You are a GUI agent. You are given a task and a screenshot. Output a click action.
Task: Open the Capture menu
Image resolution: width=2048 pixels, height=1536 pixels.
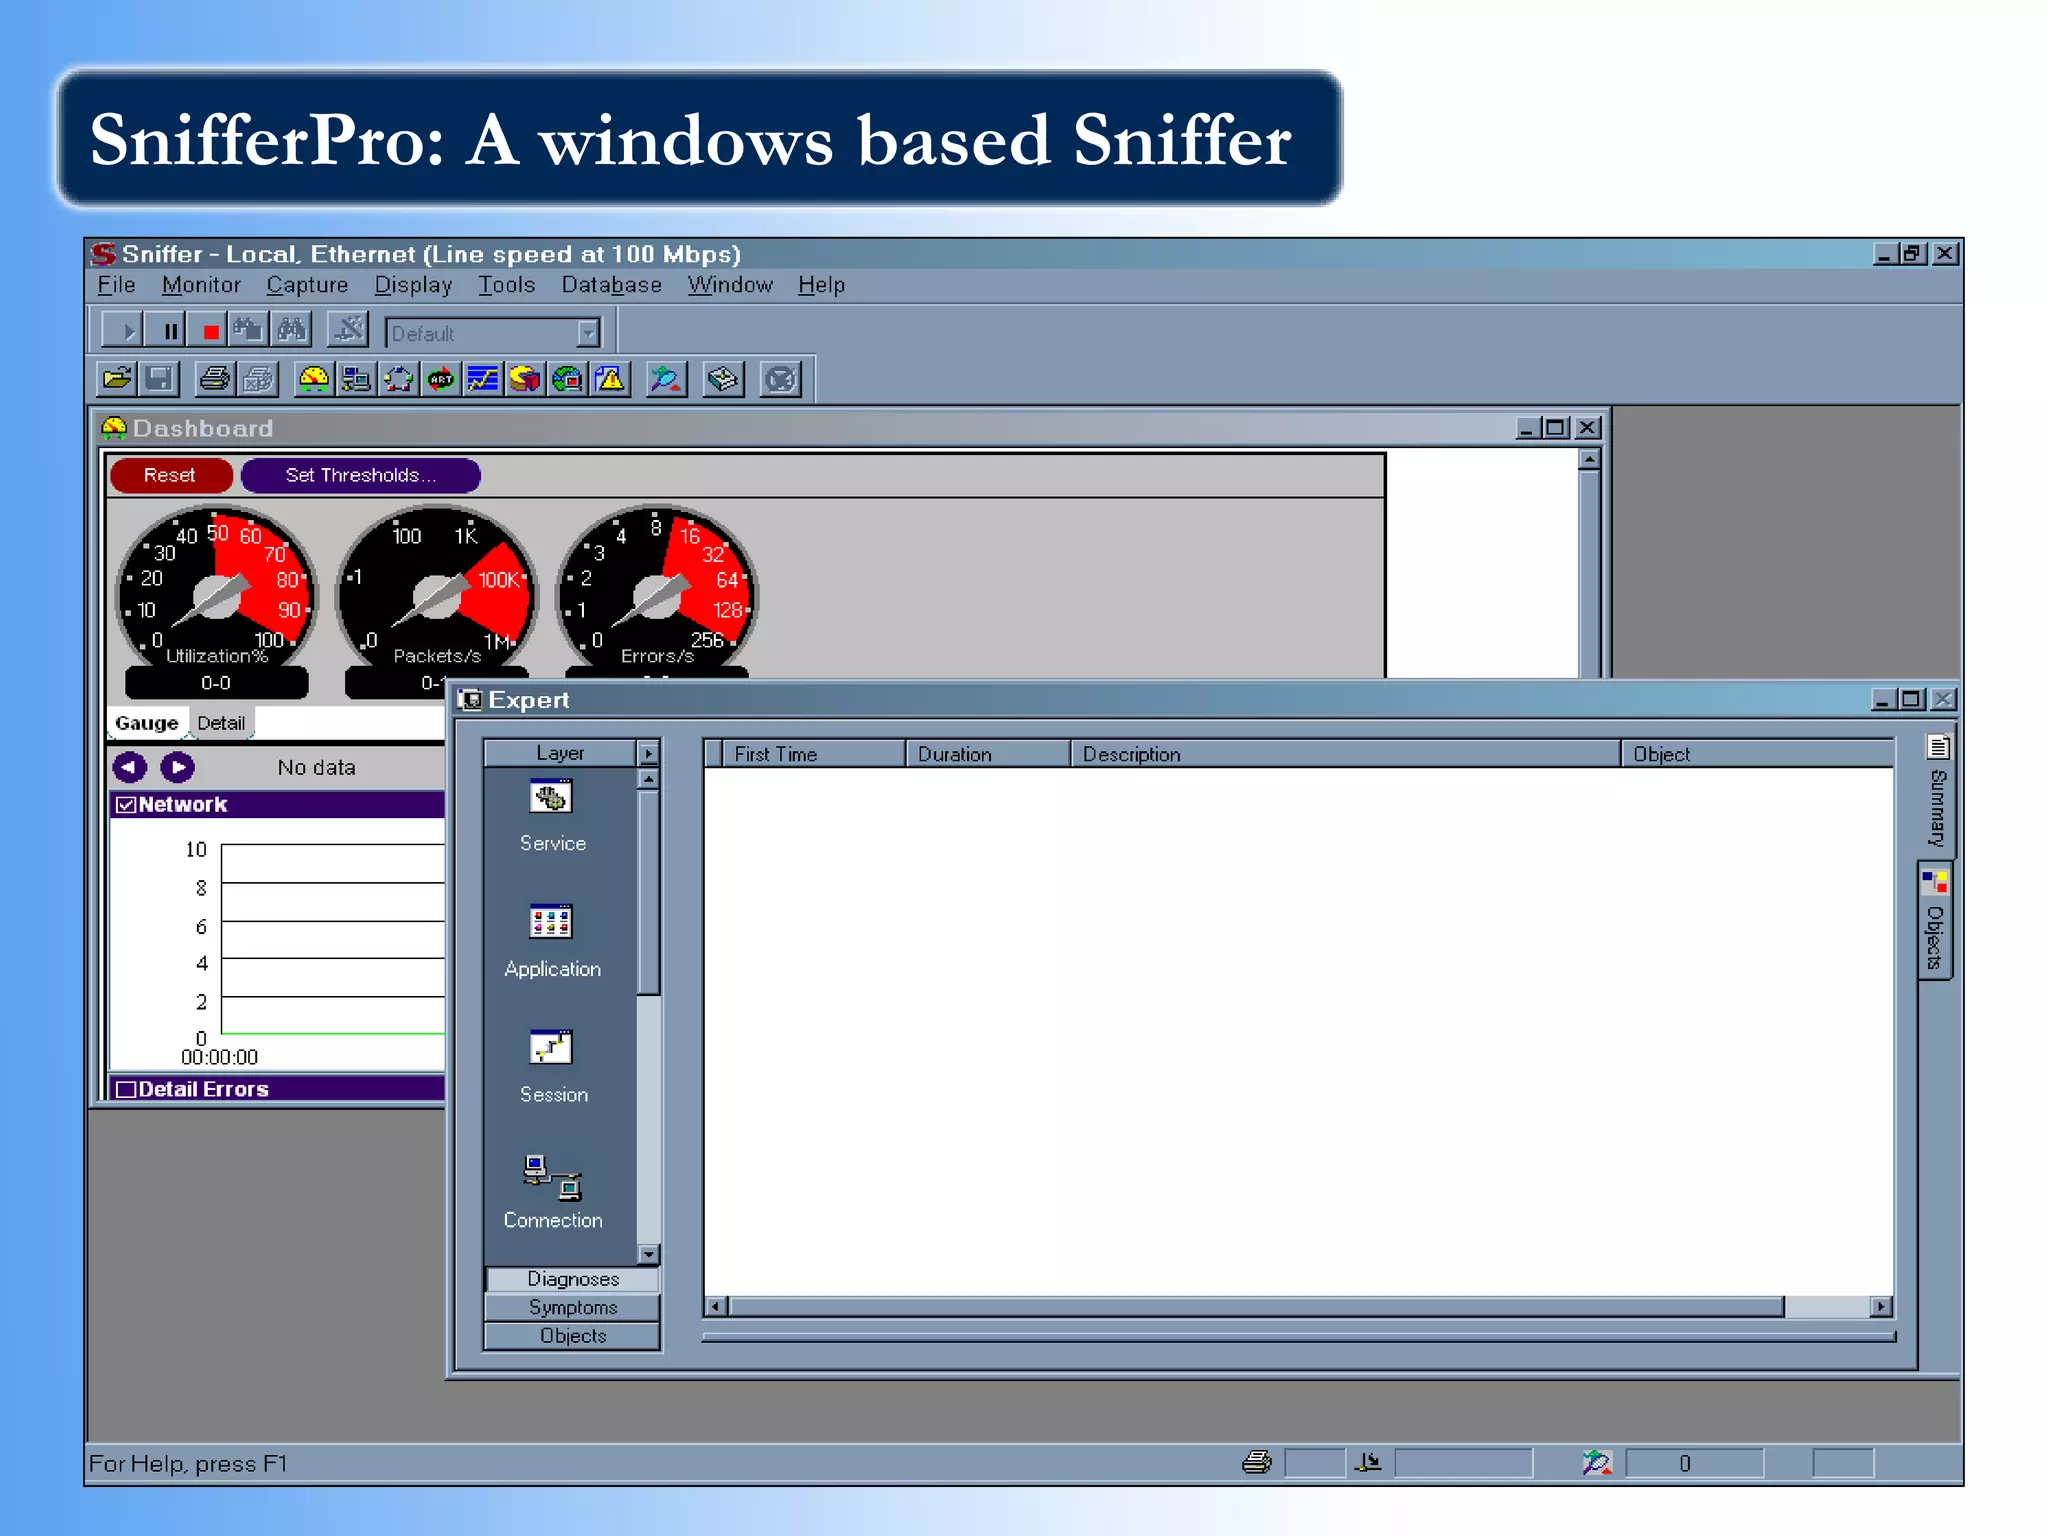pyautogui.click(x=307, y=285)
